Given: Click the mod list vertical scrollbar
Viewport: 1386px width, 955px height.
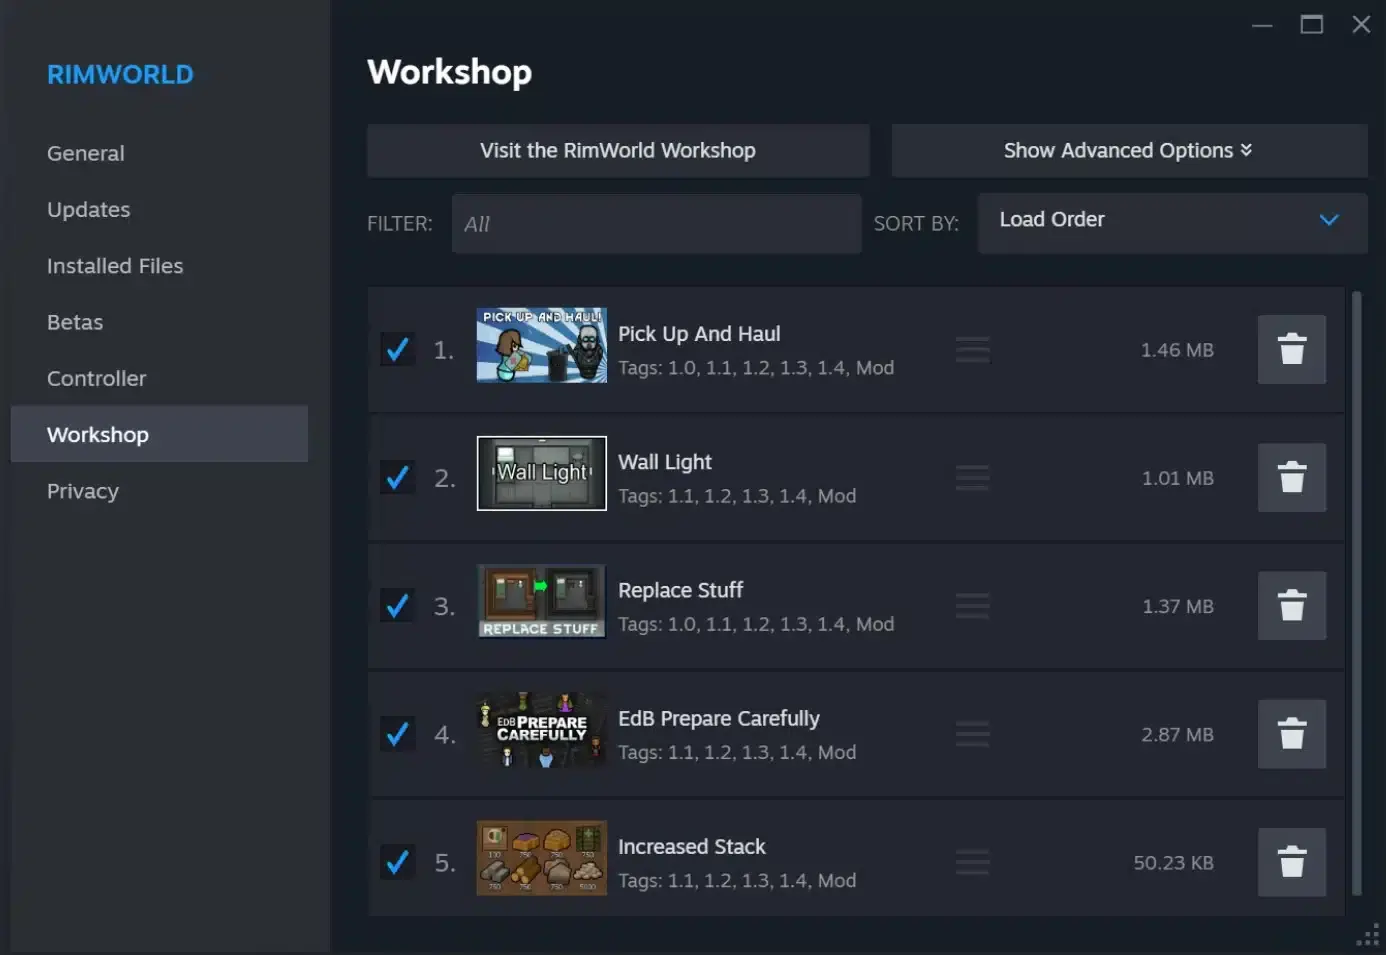Looking at the screenshot, I should [x=1356, y=593].
